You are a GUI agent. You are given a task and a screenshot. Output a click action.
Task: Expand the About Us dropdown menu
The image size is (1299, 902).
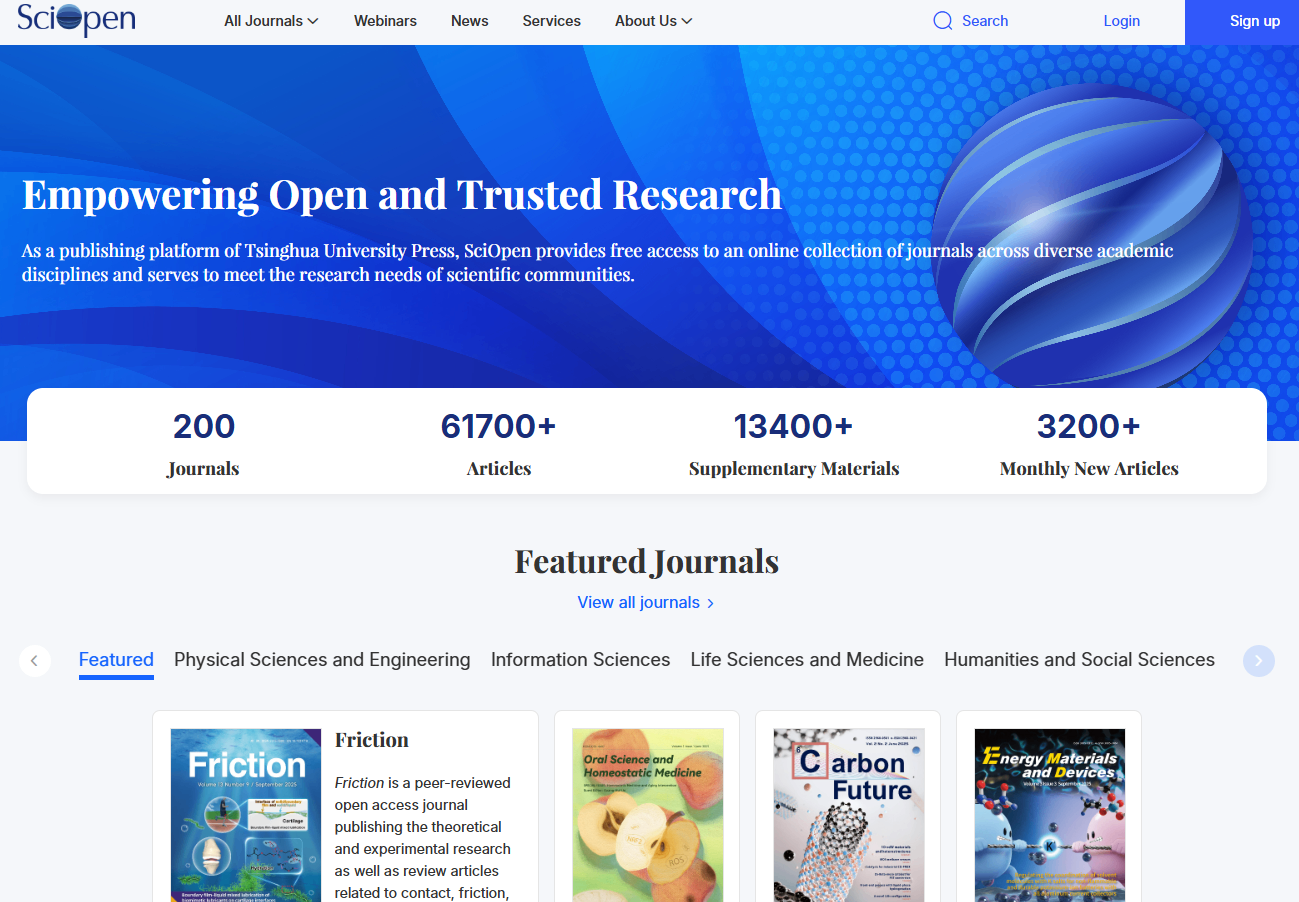point(653,21)
